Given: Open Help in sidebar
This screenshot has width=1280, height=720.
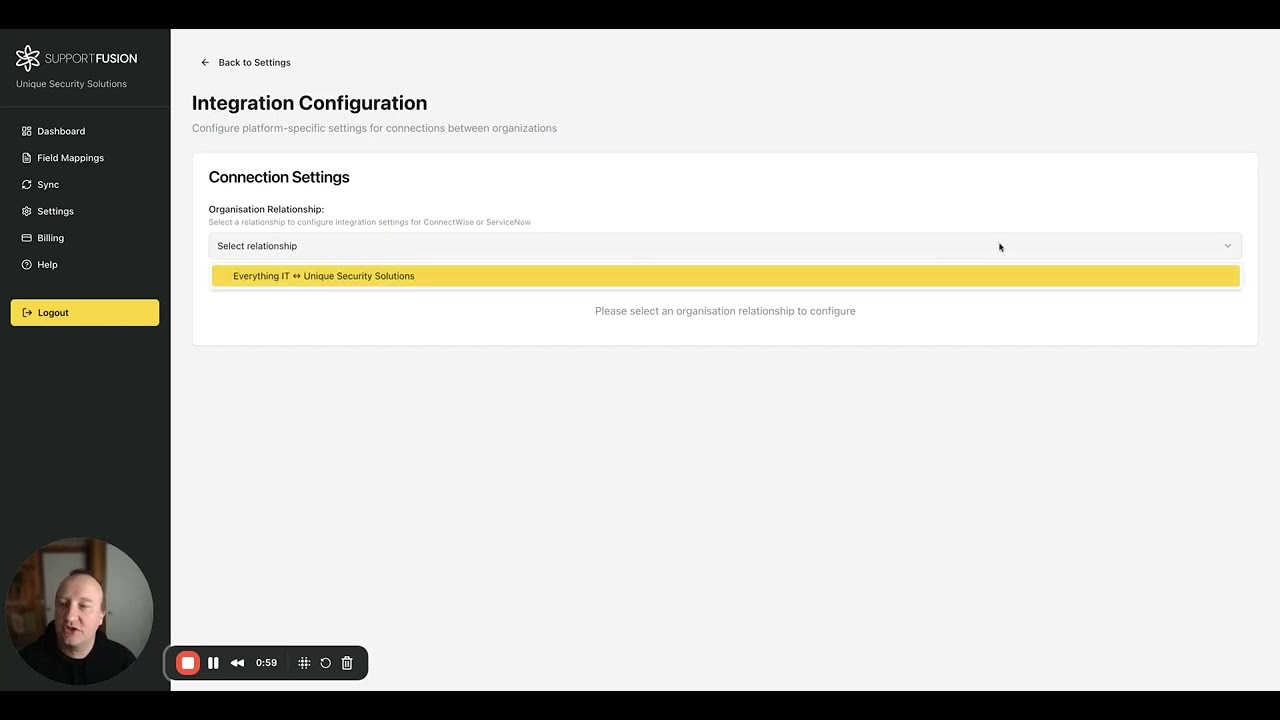Looking at the screenshot, I should pyautogui.click(x=47, y=265).
